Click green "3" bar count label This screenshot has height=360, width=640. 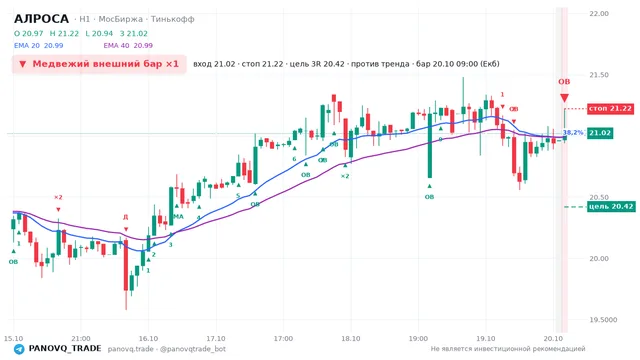click(171, 244)
